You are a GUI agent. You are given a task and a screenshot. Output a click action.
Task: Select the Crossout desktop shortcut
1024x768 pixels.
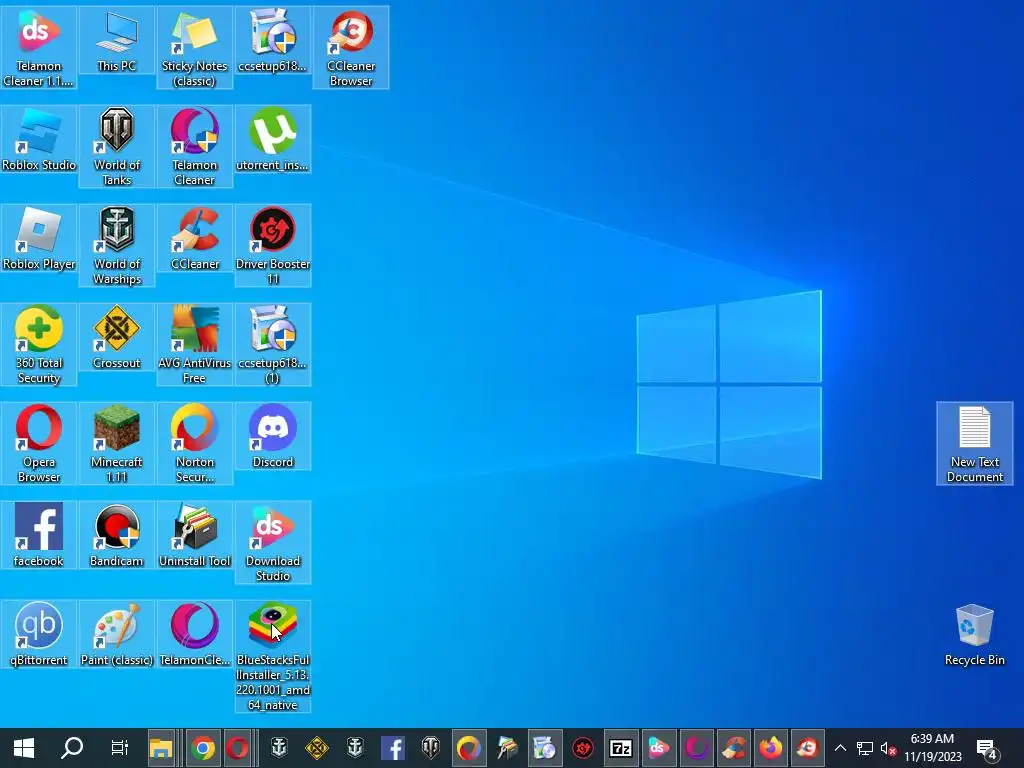[116, 337]
